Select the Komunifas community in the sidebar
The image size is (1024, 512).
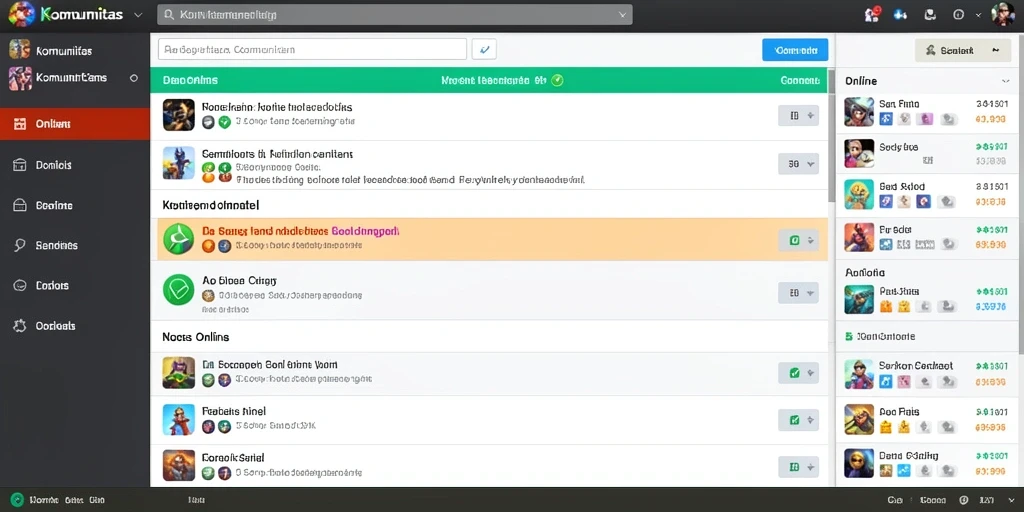(63, 51)
